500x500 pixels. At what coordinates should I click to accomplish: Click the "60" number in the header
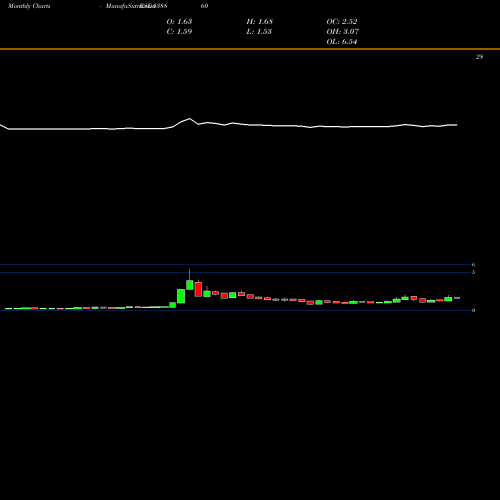[x=204, y=6]
